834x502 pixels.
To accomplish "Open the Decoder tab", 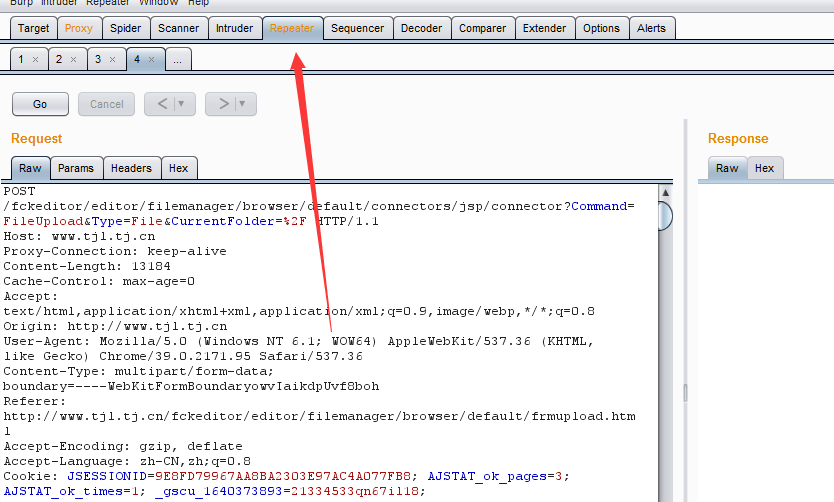I will [x=421, y=28].
